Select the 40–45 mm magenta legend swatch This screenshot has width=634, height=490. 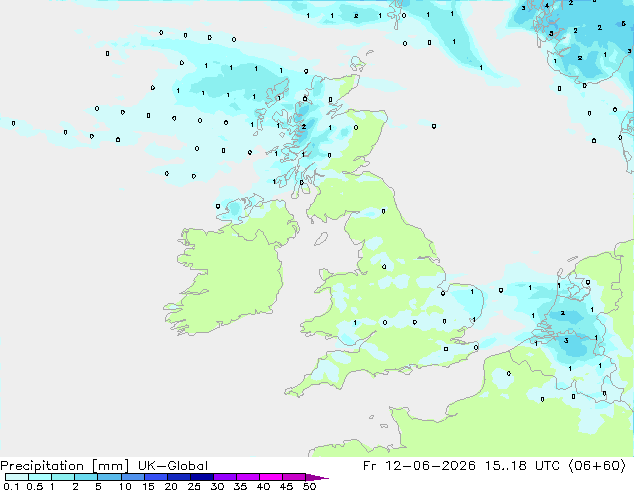(x=271, y=477)
